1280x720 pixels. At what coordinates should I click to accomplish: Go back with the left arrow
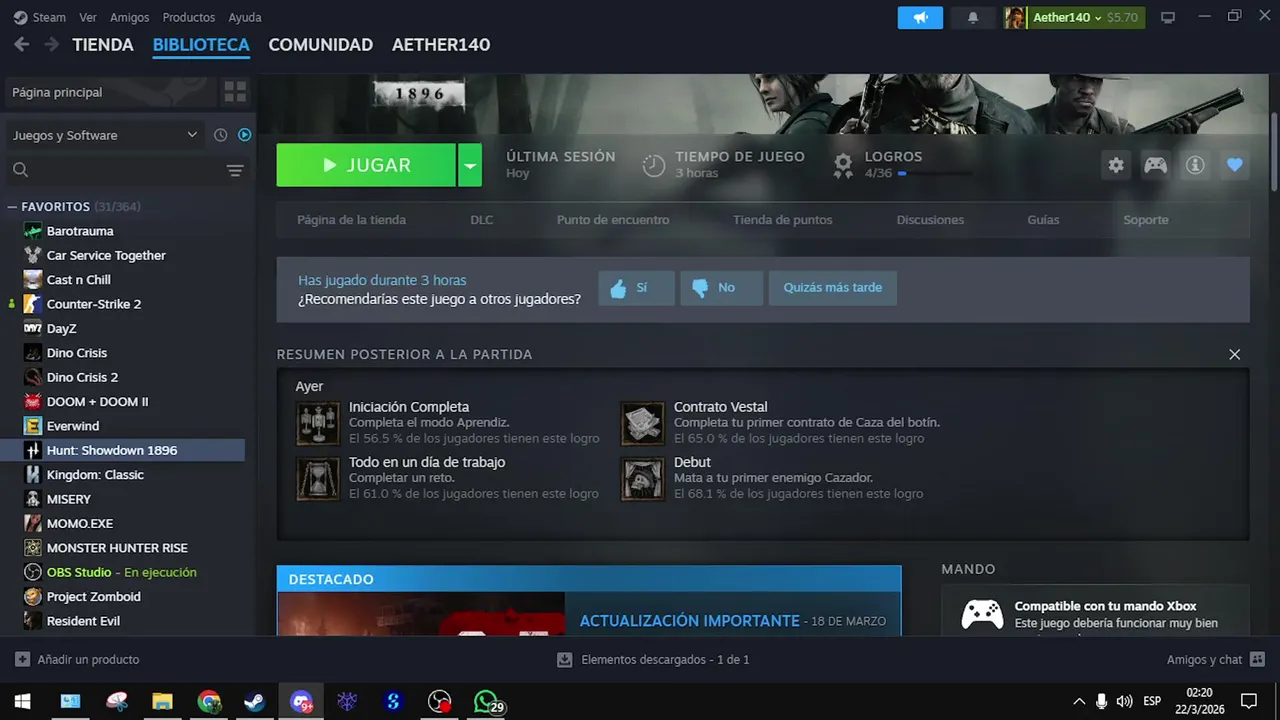tap(22, 44)
